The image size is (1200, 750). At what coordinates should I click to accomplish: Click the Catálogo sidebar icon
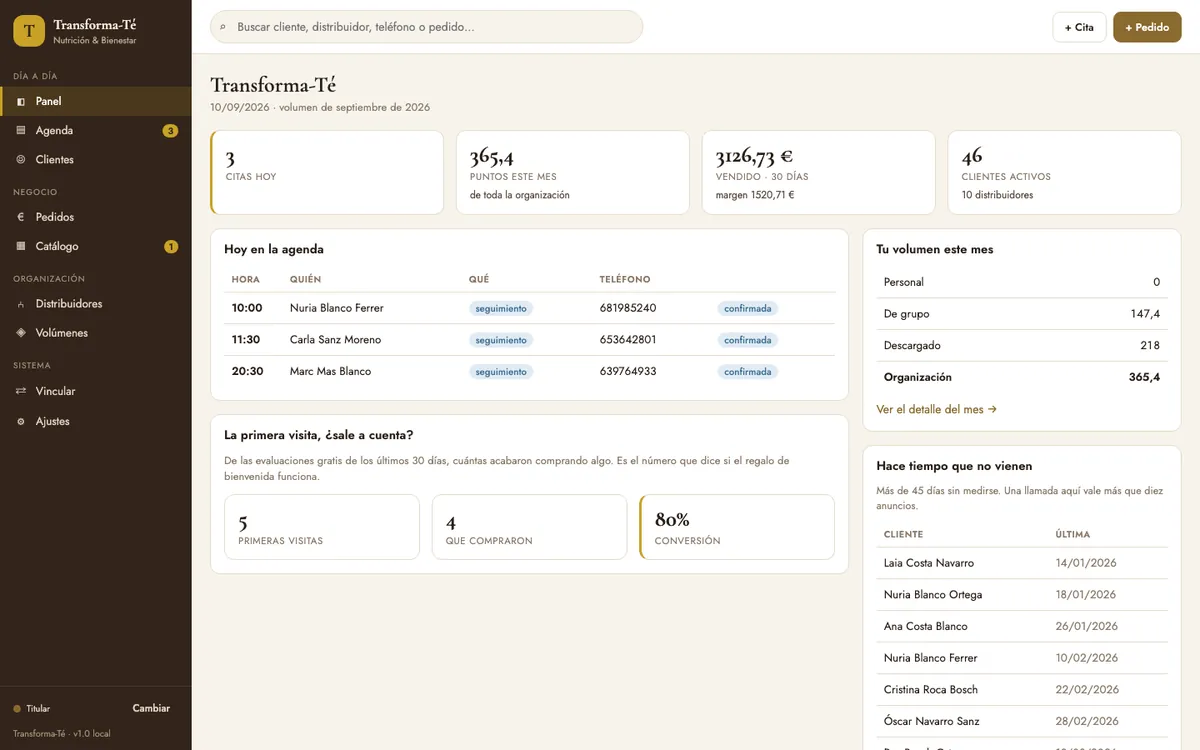21,246
